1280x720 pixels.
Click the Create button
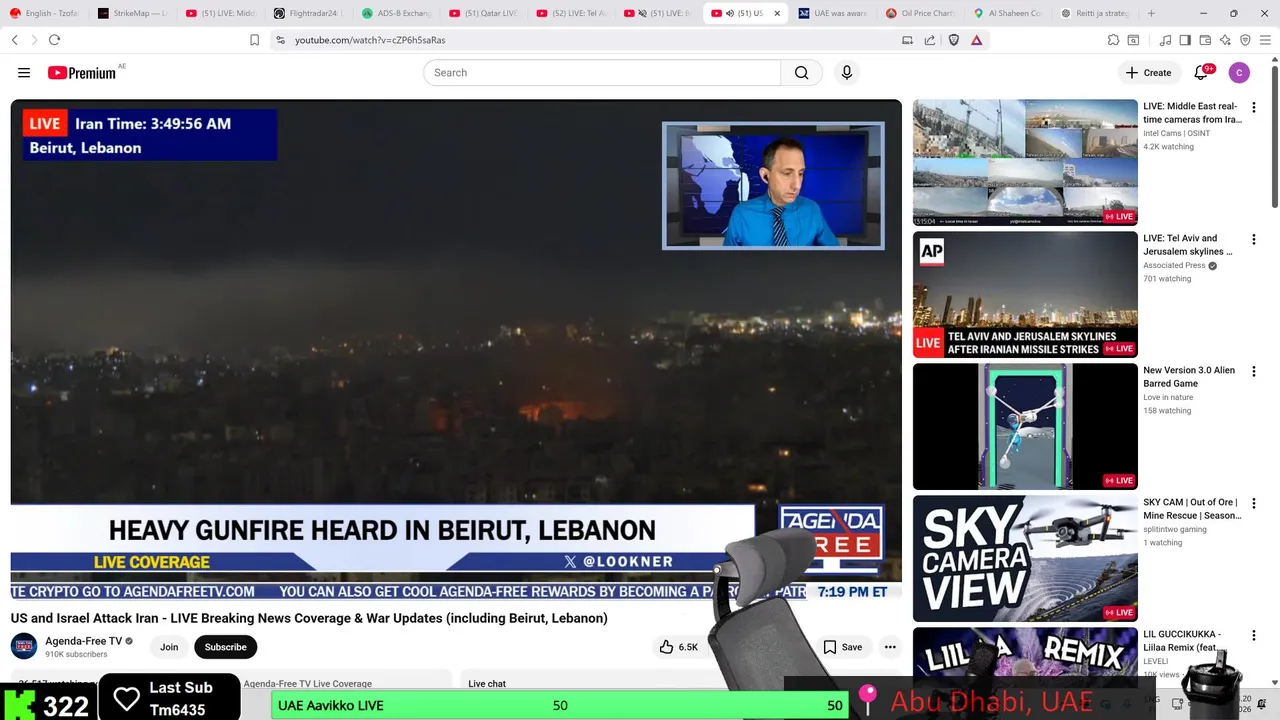pos(1148,72)
